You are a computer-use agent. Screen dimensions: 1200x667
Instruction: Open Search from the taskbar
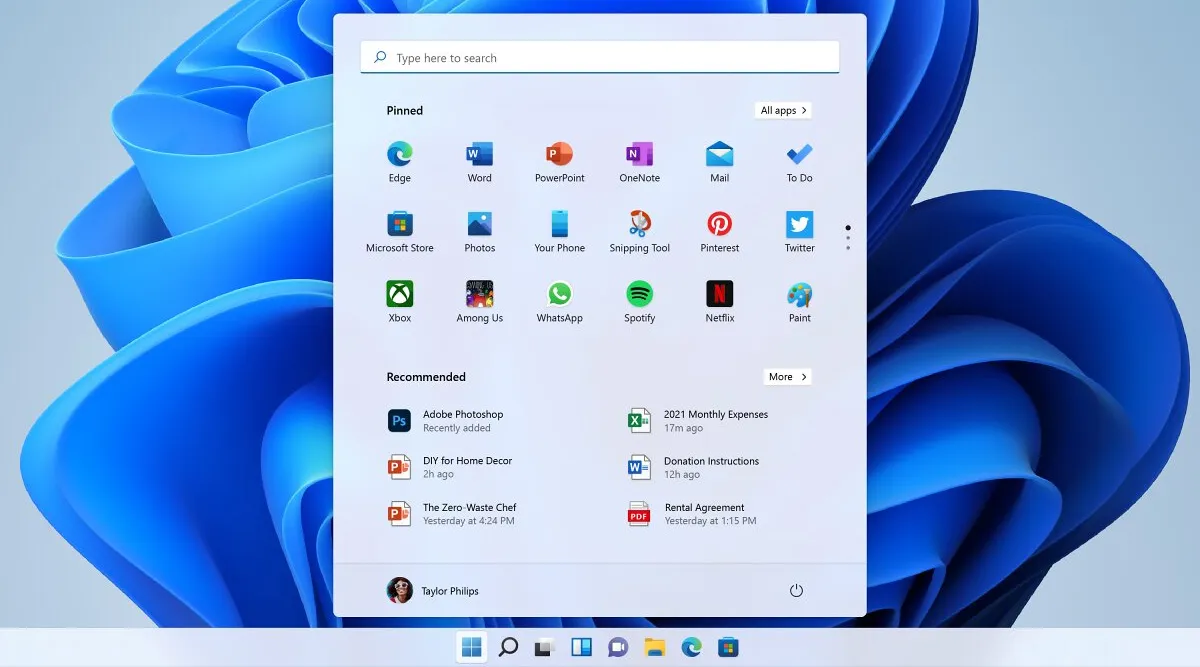point(508,647)
